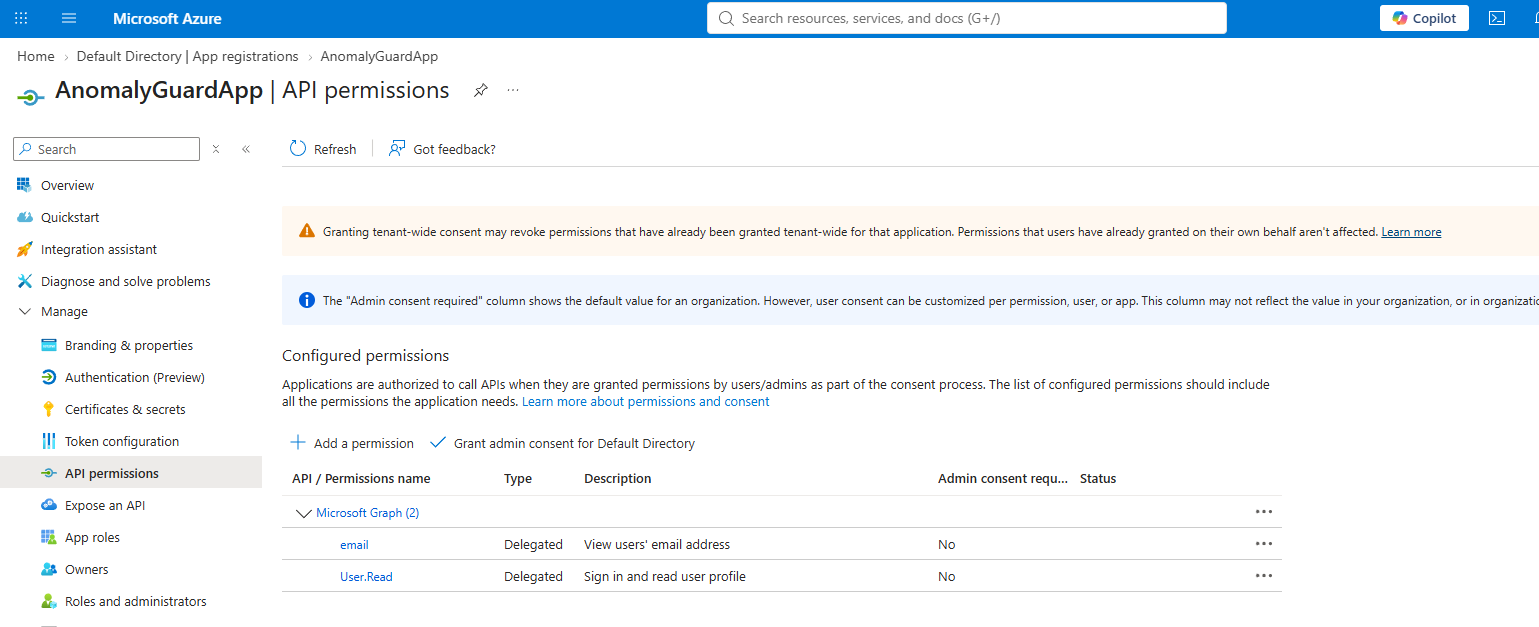The width and height of the screenshot is (1539, 627).
Task: Click the global search resources field
Action: 966,18
